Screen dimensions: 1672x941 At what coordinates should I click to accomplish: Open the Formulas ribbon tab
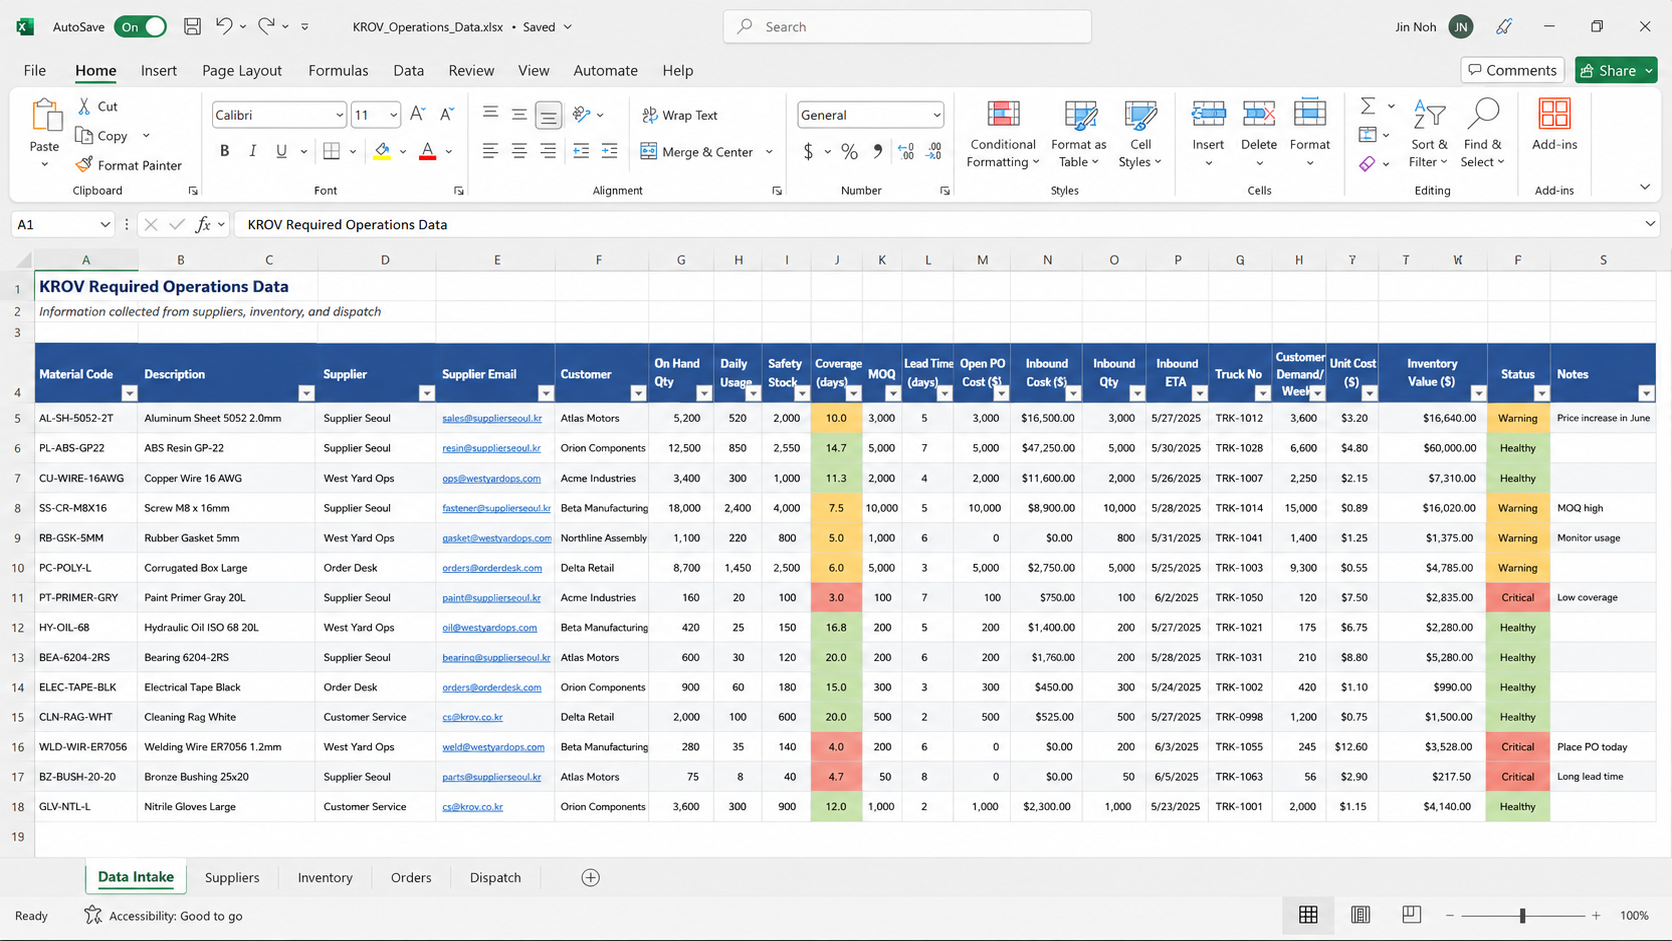pyautogui.click(x=338, y=70)
